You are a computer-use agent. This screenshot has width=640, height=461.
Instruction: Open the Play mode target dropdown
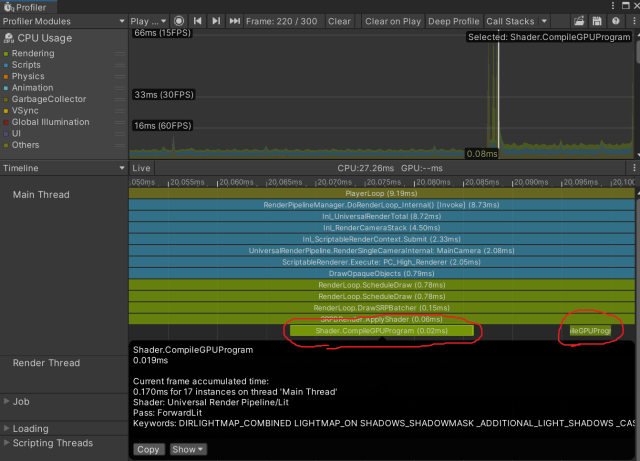tap(148, 21)
